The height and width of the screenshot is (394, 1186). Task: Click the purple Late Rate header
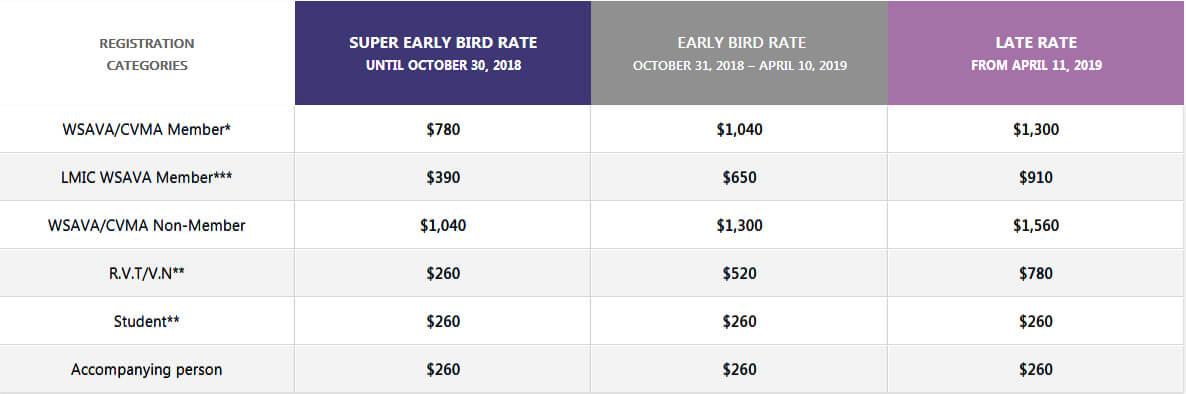point(1036,53)
